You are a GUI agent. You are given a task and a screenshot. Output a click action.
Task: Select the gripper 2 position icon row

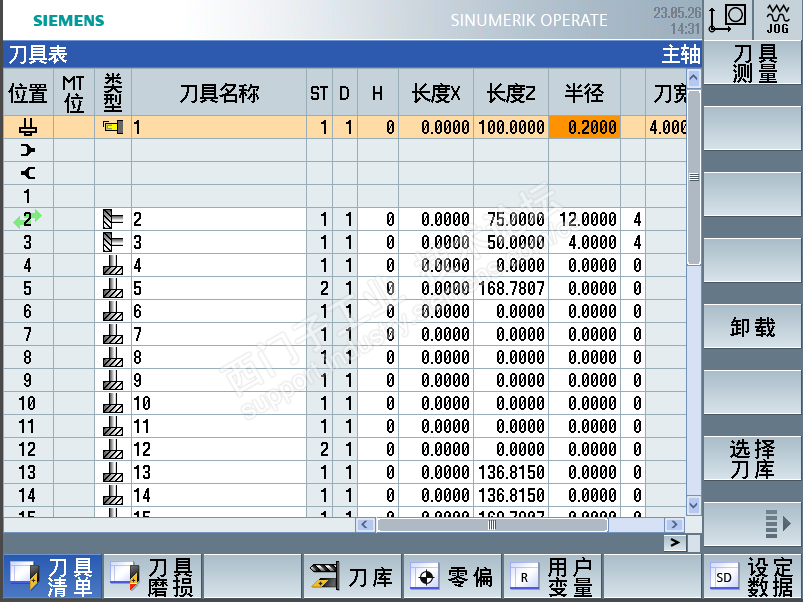coord(28,173)
